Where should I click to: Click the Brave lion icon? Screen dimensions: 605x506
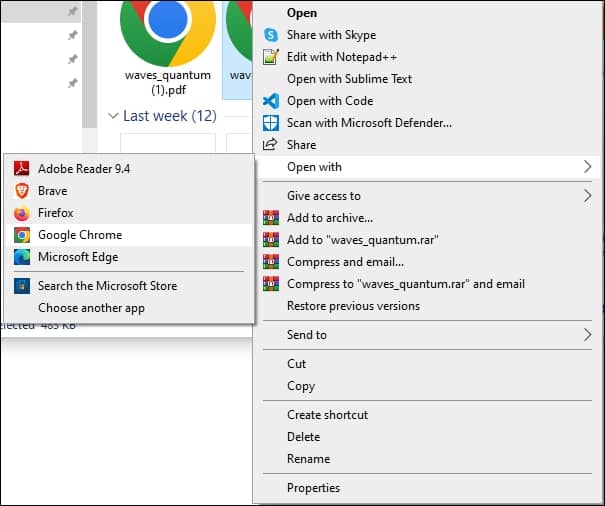(22, 191)
